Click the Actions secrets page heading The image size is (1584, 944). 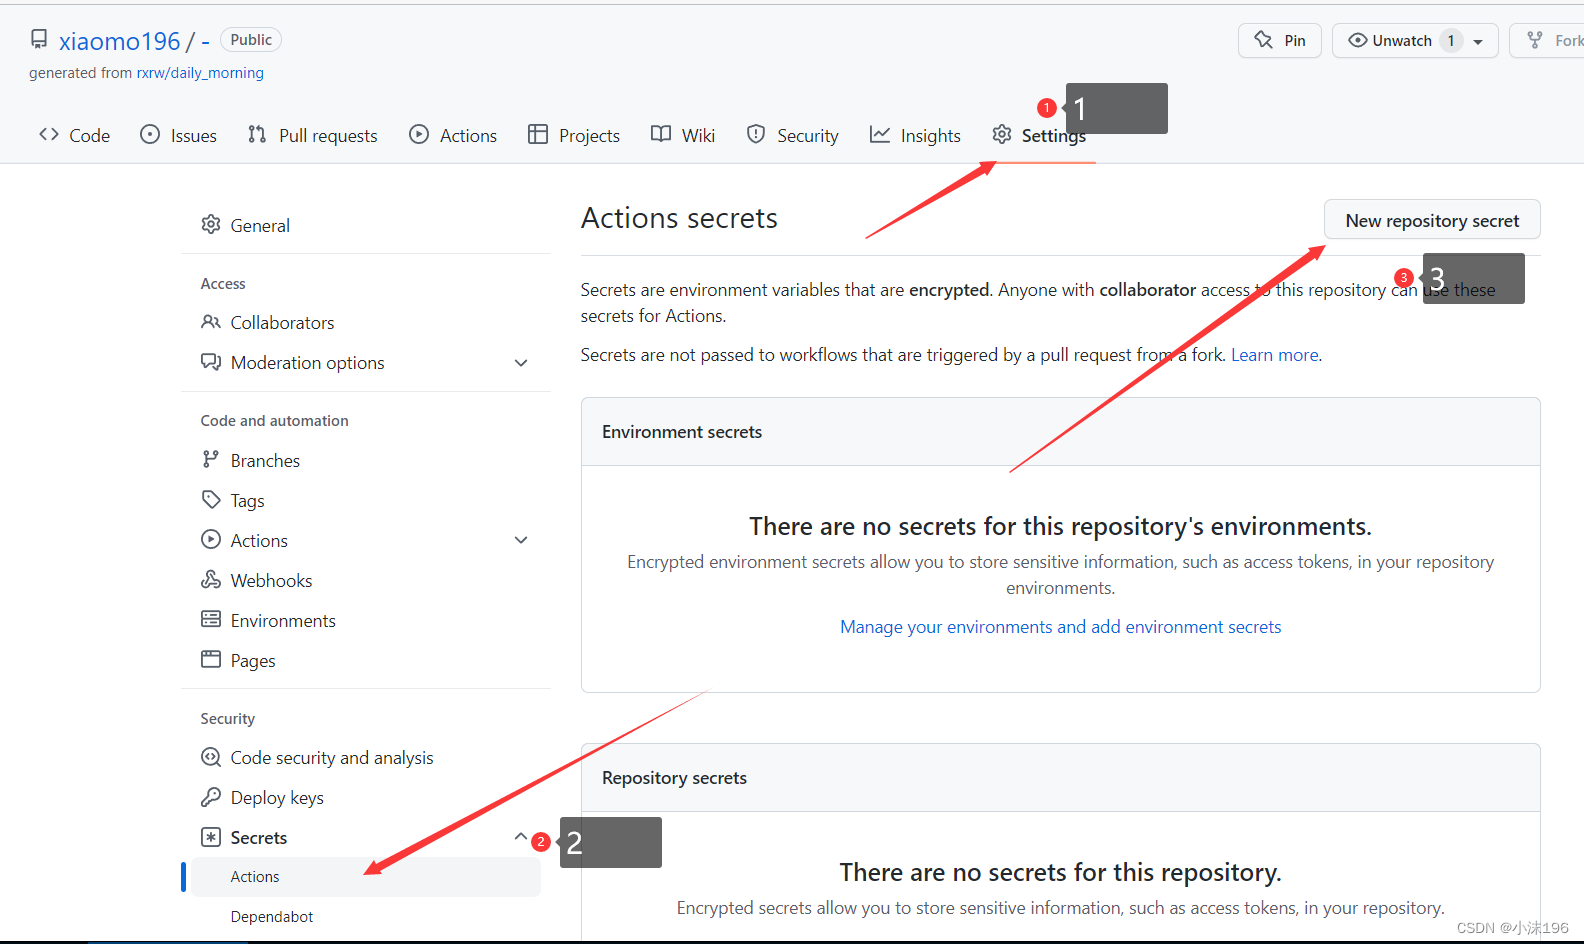(679, 218)
